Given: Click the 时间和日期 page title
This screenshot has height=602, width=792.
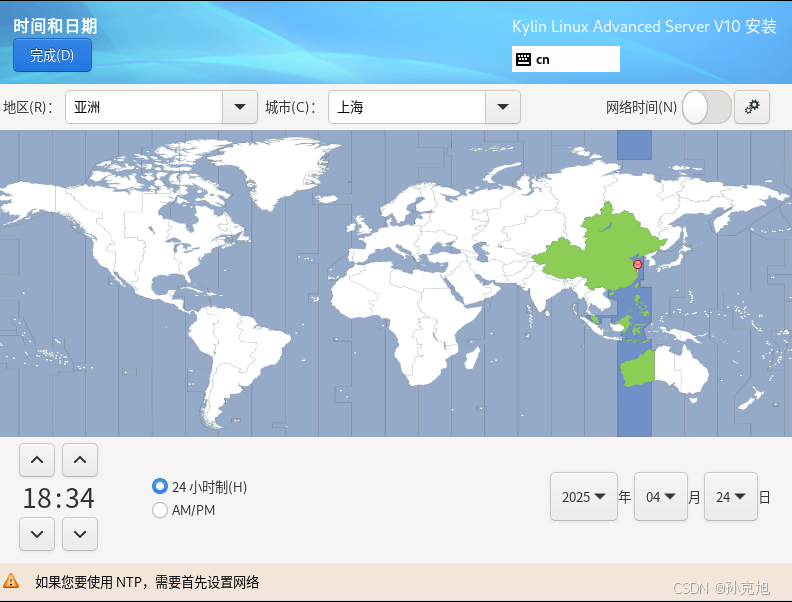Looking at the screenshot, I should pos(55,26).
